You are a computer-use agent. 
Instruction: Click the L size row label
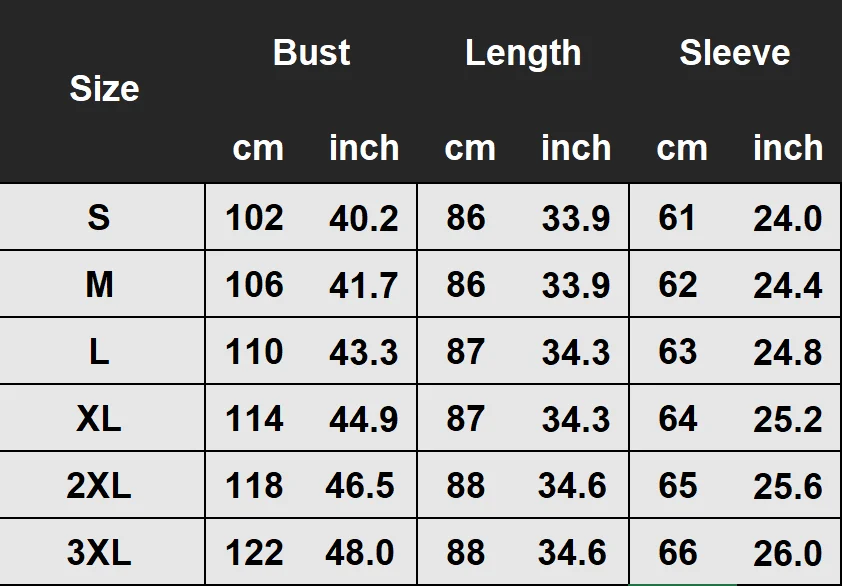click(x=99, y=352)
